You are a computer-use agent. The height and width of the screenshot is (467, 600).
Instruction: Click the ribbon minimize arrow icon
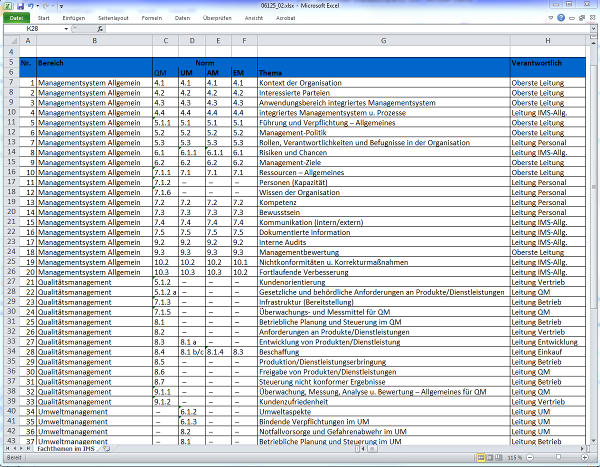552,18
